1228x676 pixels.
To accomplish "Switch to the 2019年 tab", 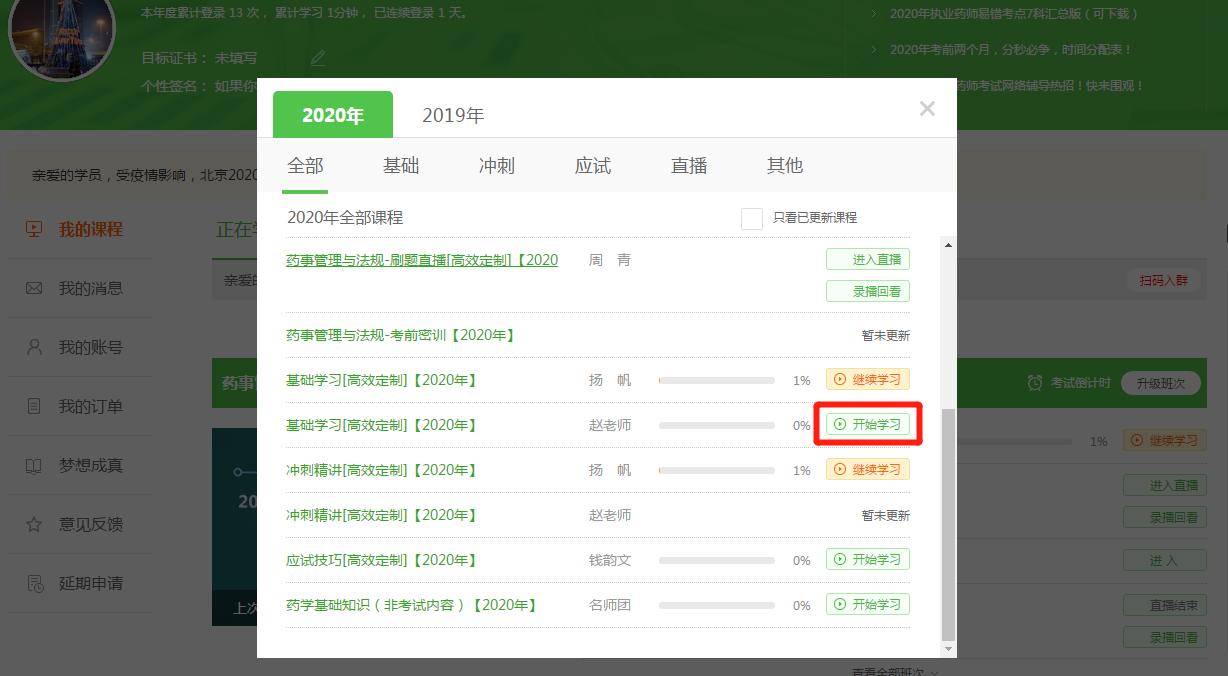I will click(453, 116).
